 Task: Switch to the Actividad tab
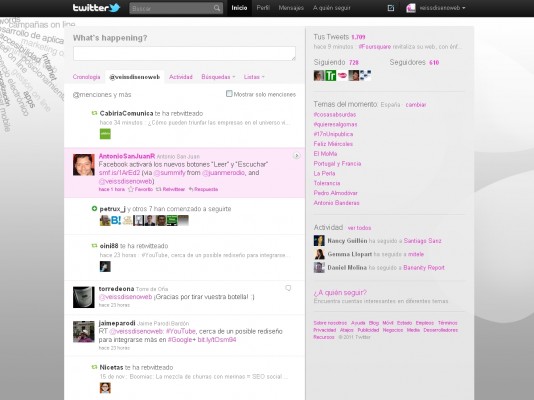tap(180, 77)
